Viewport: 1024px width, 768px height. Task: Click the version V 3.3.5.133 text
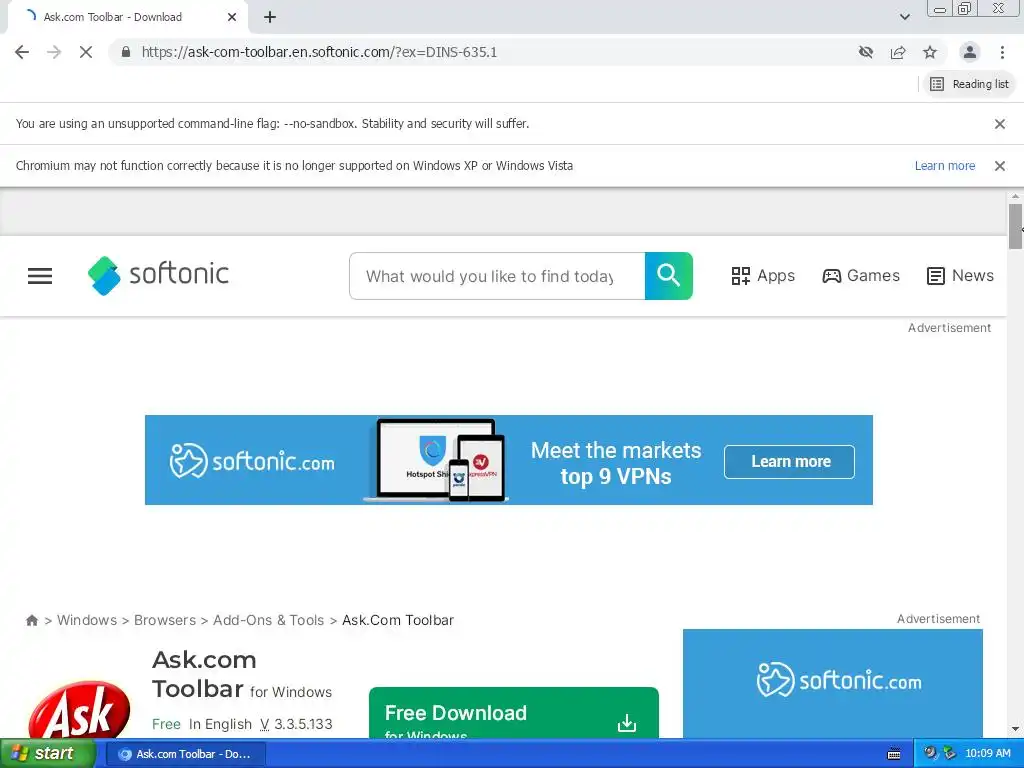click(296, 724)
